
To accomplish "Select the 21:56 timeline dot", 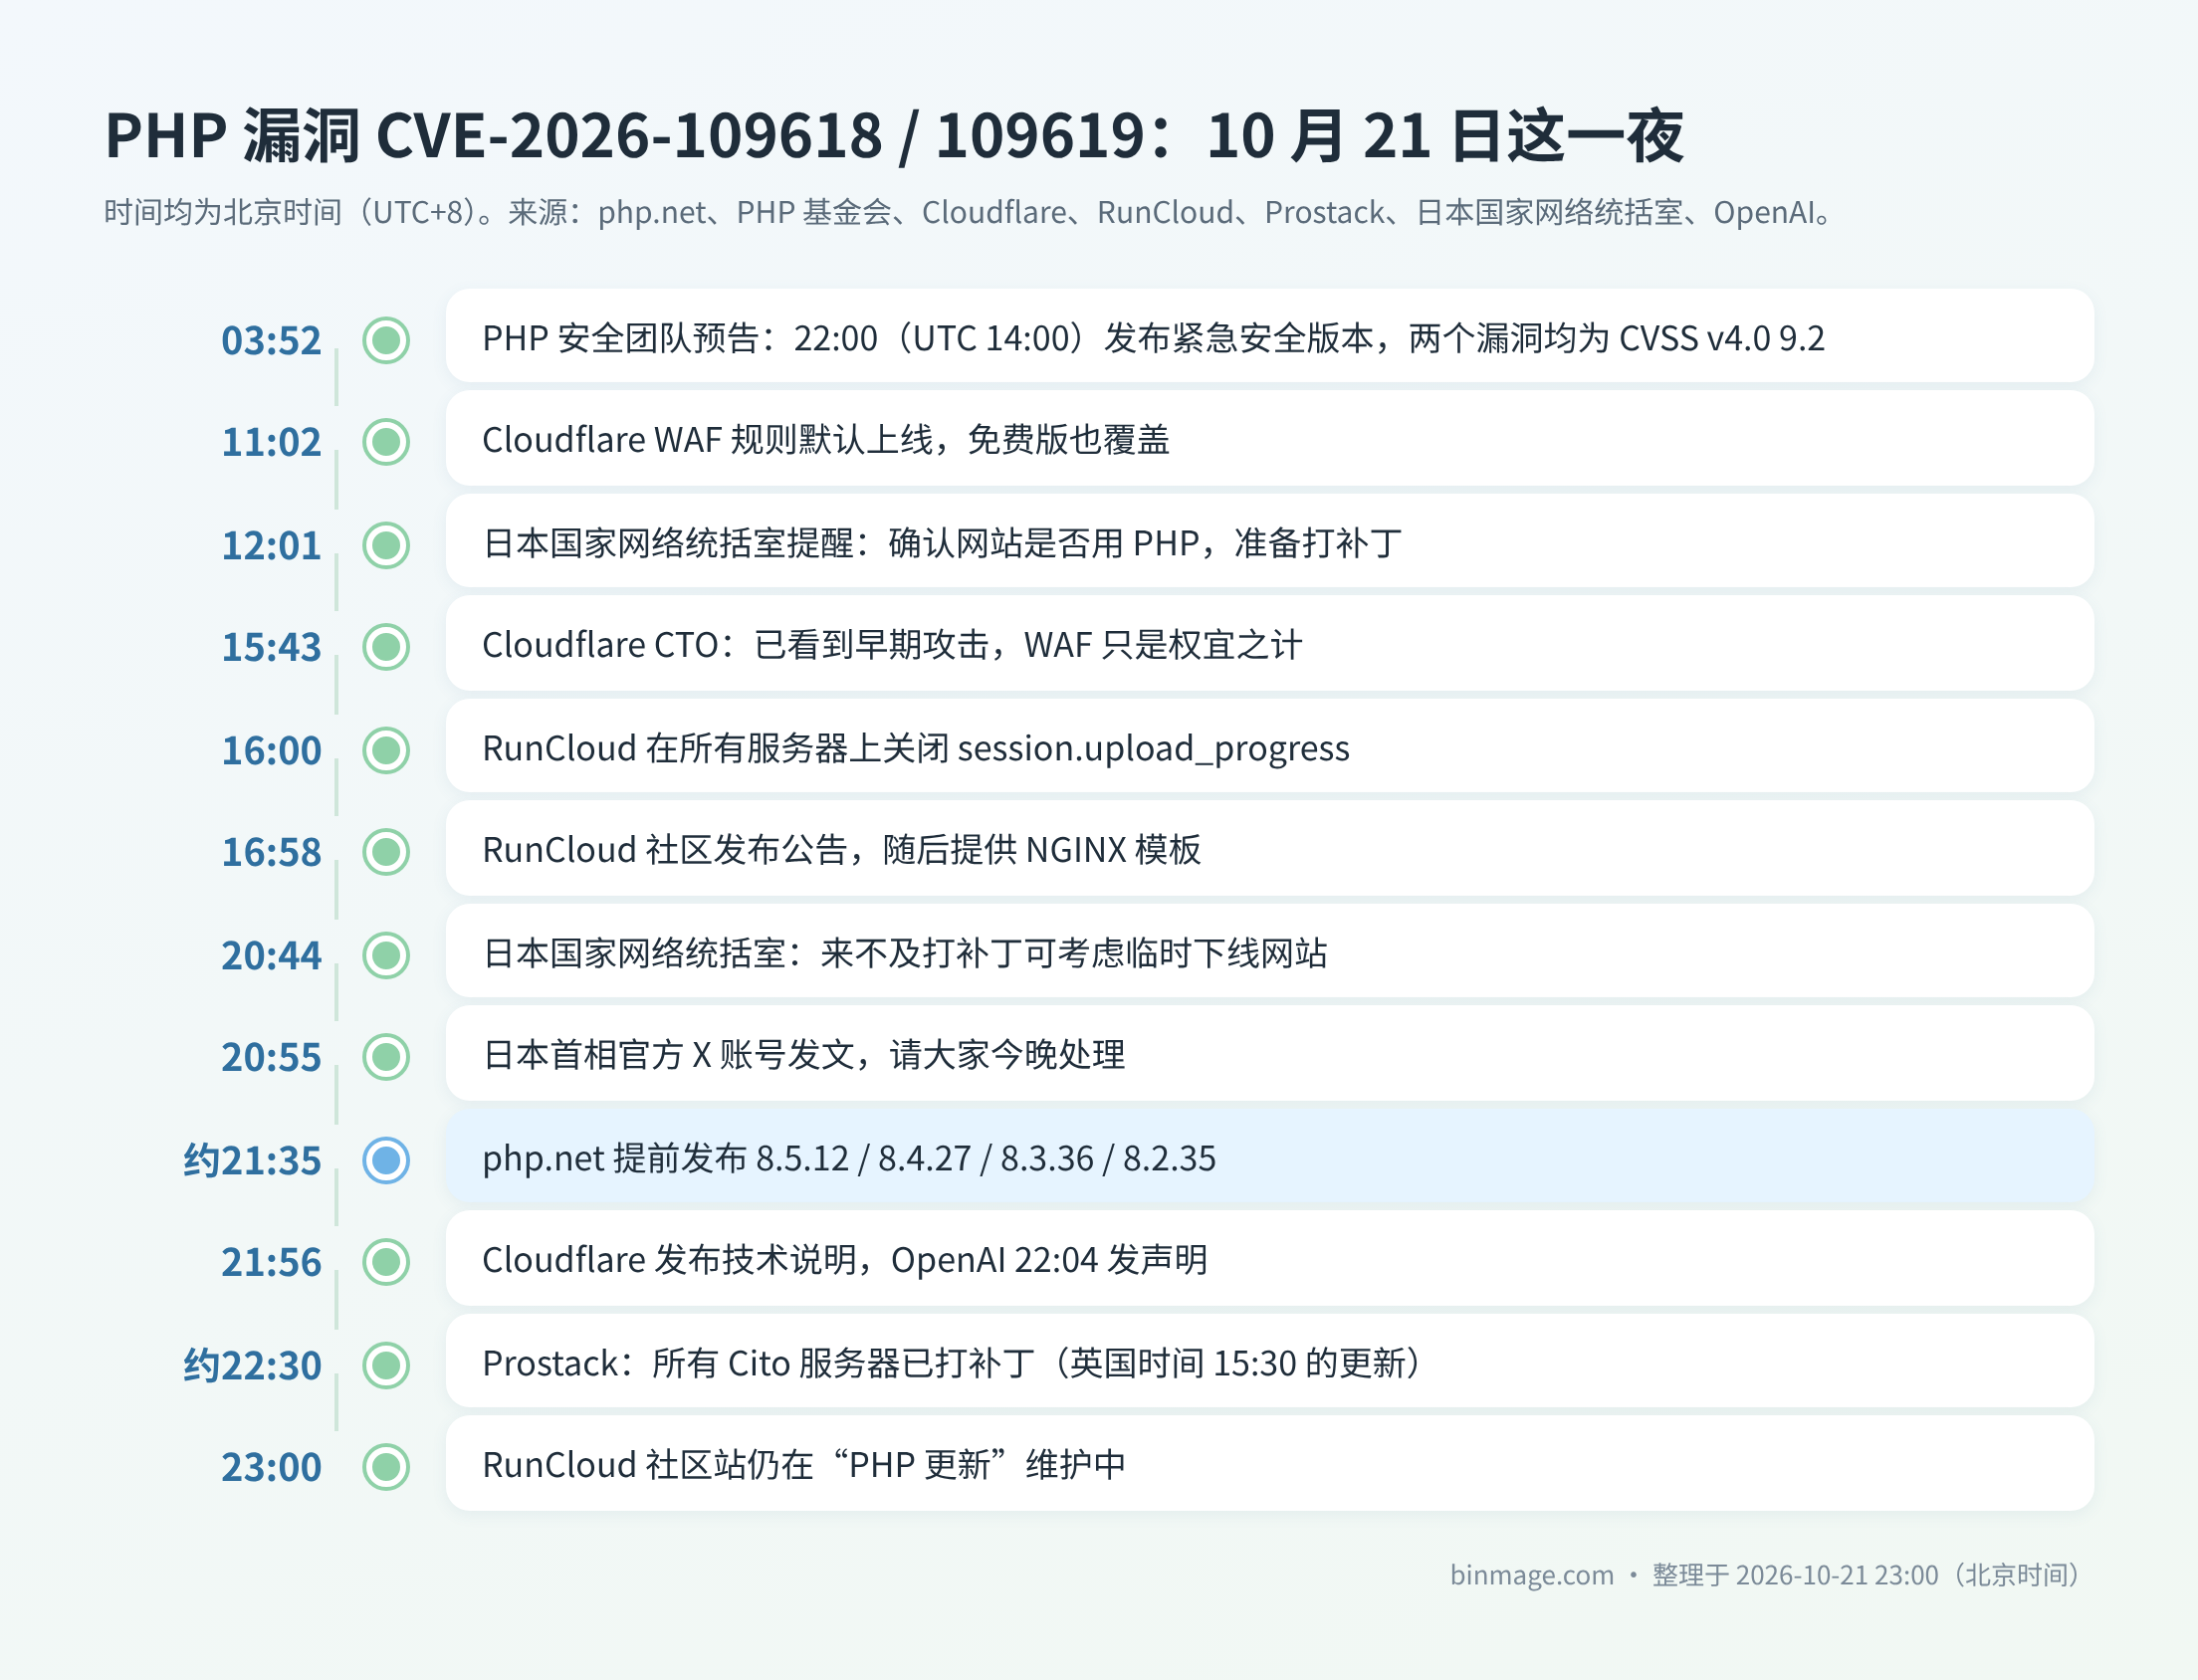I will pos(386,1262).
